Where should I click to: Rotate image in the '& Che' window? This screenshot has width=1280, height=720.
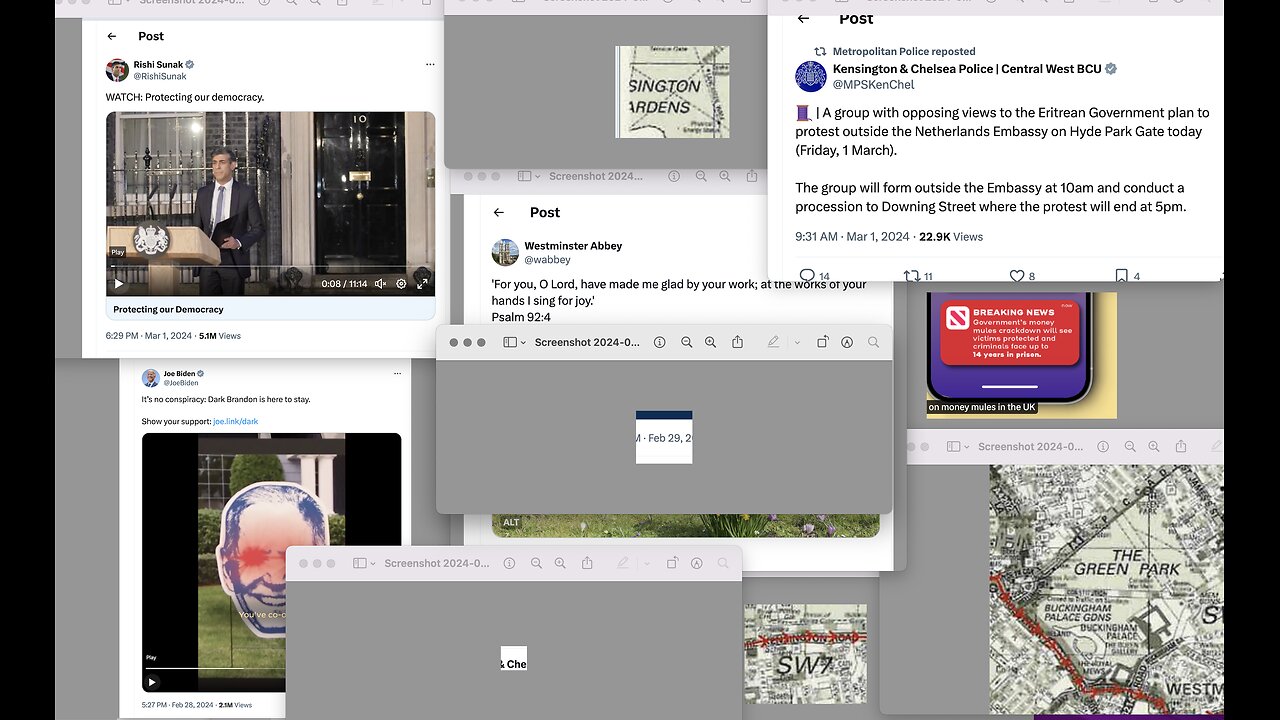[x=672, y=564]
